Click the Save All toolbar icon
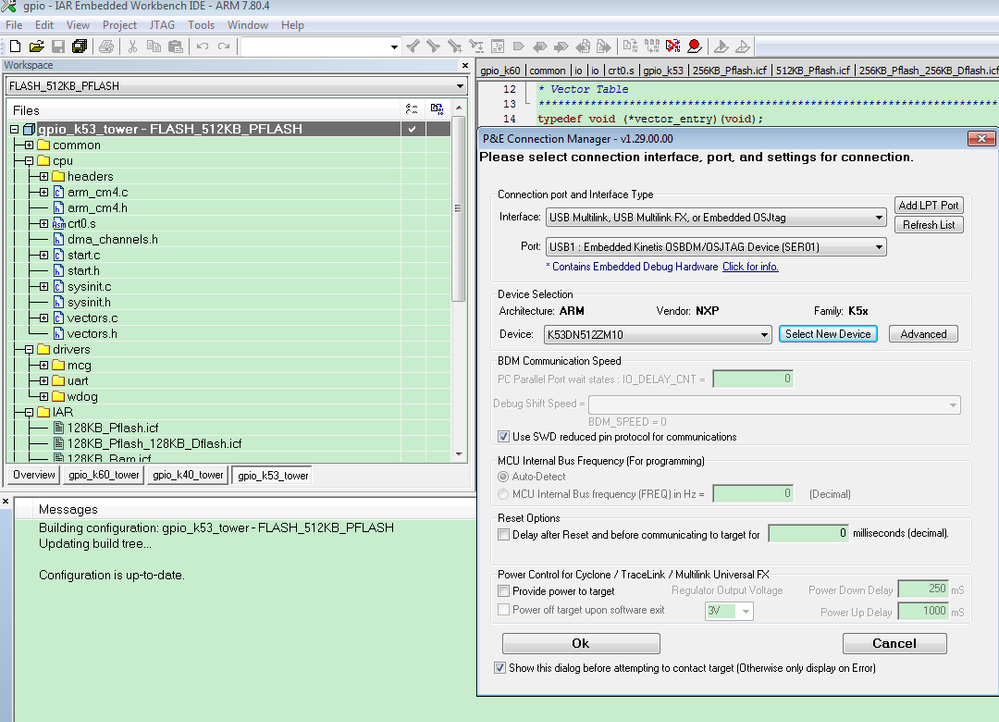Screen dimensions: 999x722 tap(80, 47)
